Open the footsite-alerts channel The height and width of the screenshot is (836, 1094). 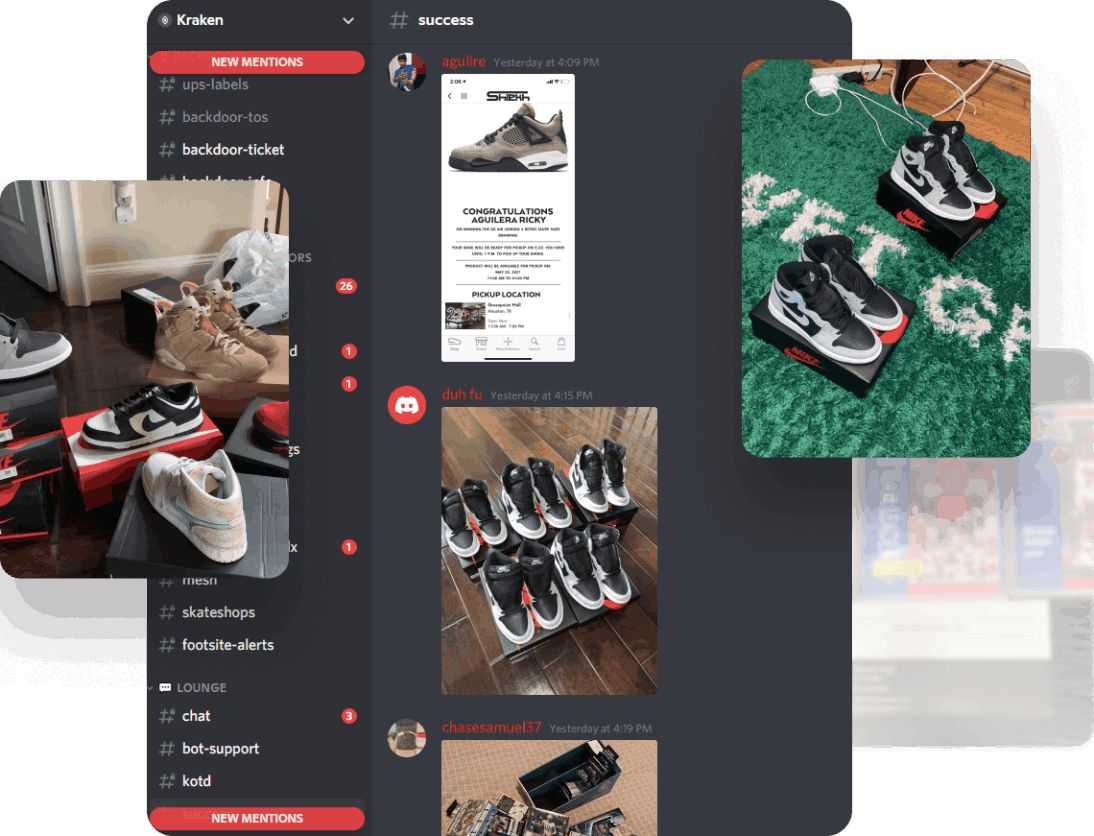[x=227, y=645]
